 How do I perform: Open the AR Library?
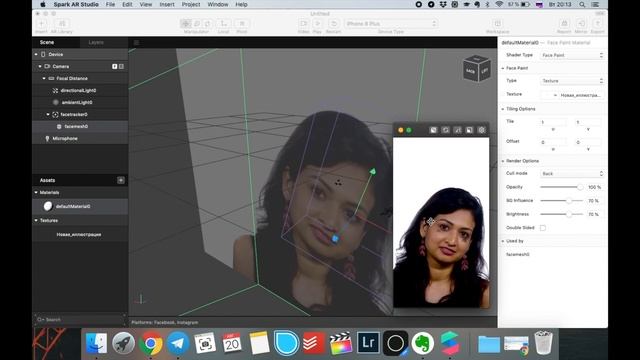62,24
